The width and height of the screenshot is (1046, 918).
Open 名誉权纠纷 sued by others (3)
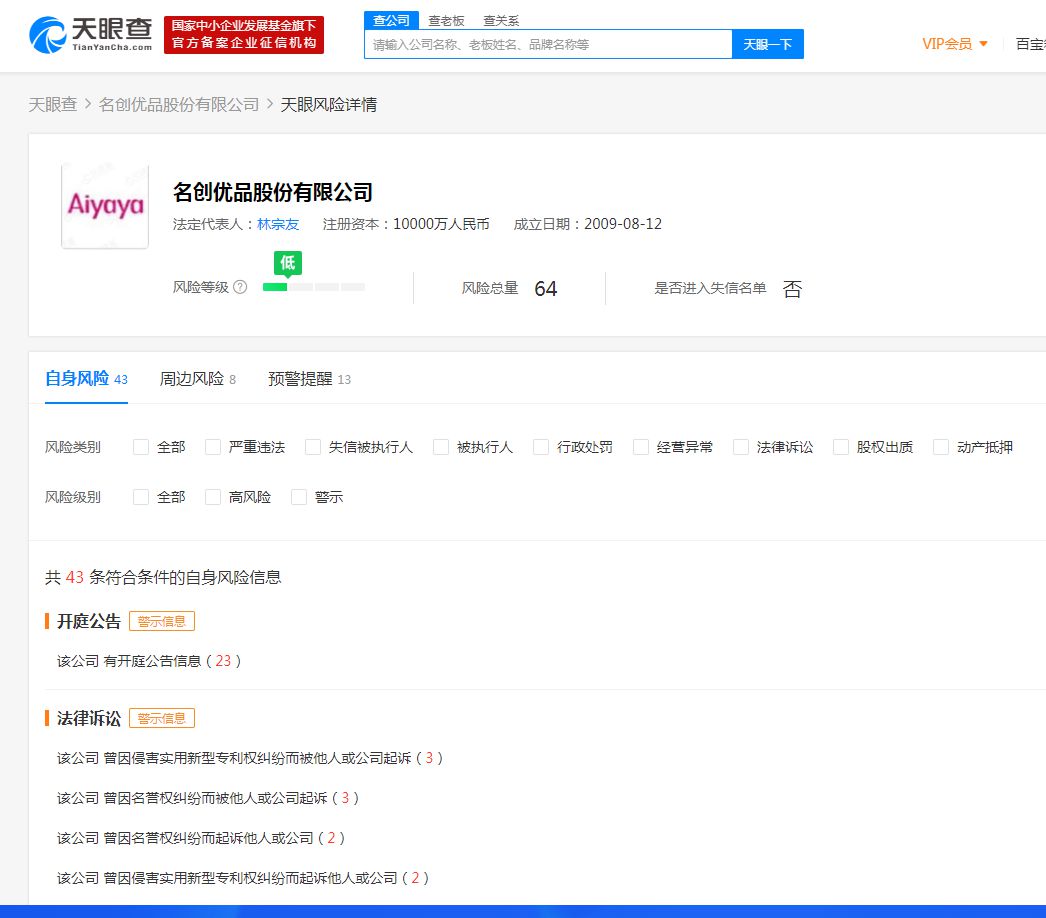pos(208,799)
